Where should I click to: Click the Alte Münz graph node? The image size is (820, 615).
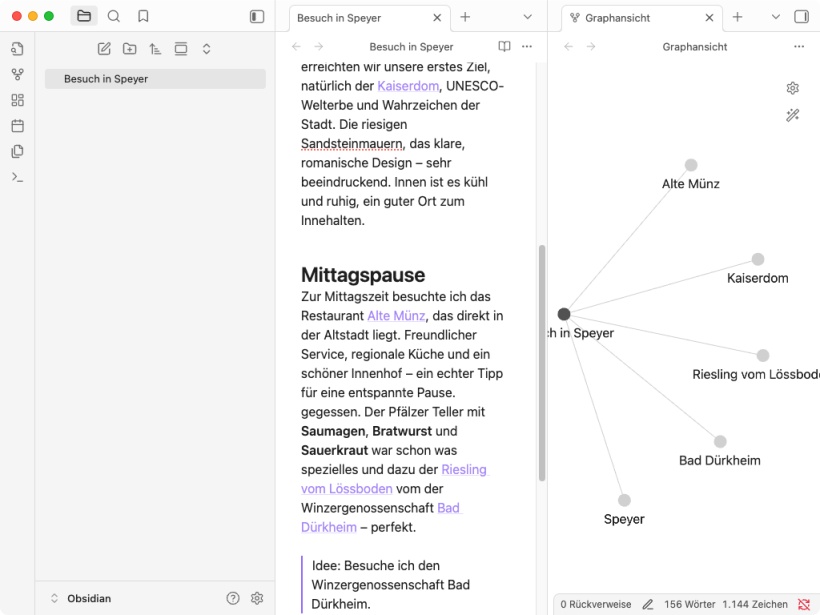click(691, 165)
